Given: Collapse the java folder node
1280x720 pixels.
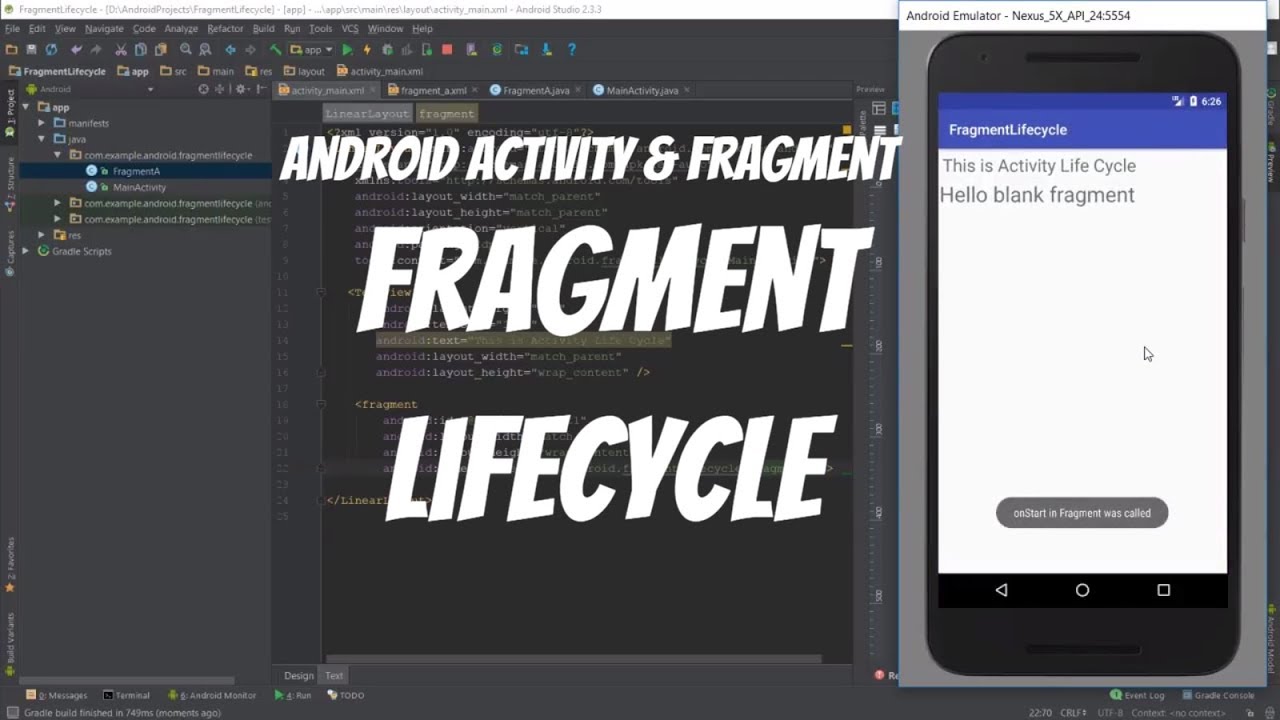Looking at the screenshot, I should click(42, 139).
